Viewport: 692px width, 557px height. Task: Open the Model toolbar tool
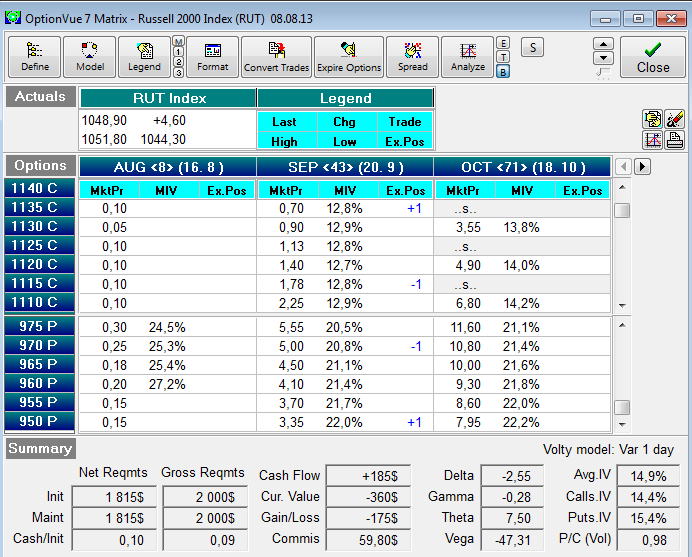90,57
